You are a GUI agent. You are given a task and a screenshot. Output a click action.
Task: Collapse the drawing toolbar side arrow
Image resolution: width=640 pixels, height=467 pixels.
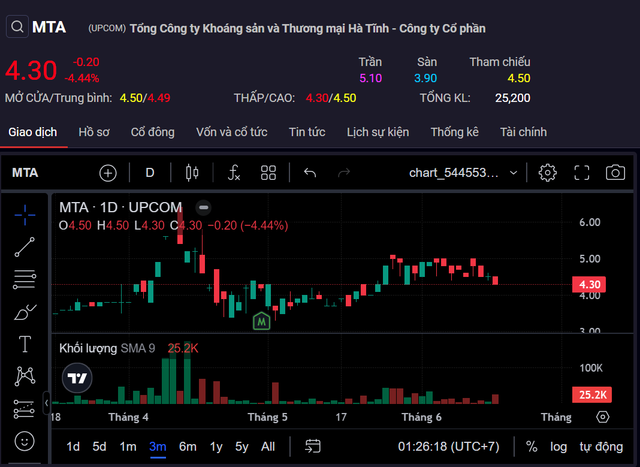click(x=46, y=403)
